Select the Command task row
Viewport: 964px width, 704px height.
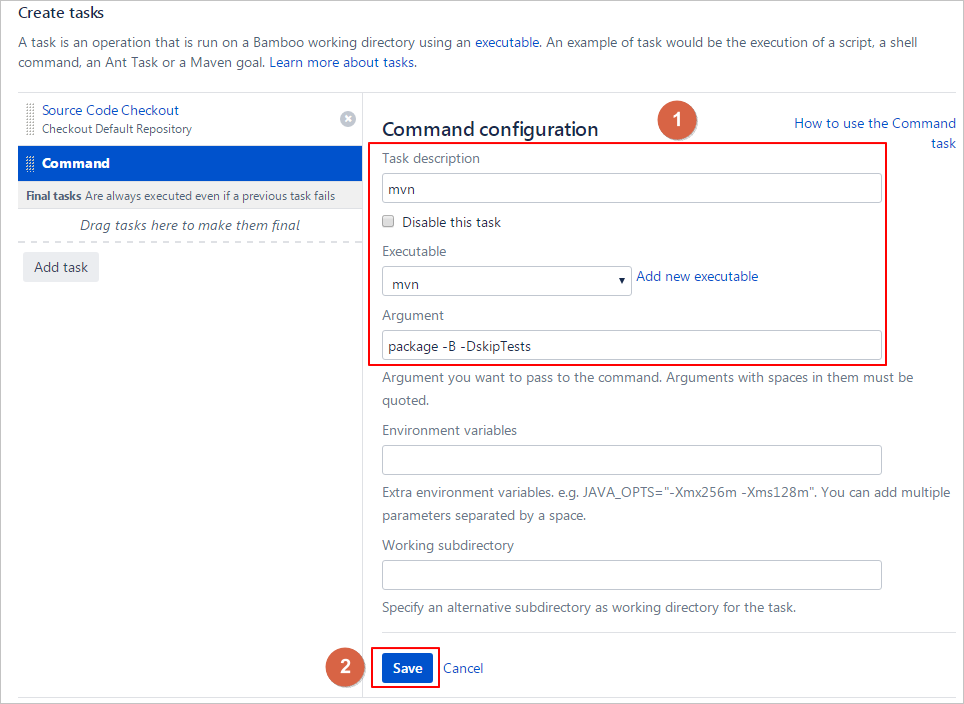point(190,164)
